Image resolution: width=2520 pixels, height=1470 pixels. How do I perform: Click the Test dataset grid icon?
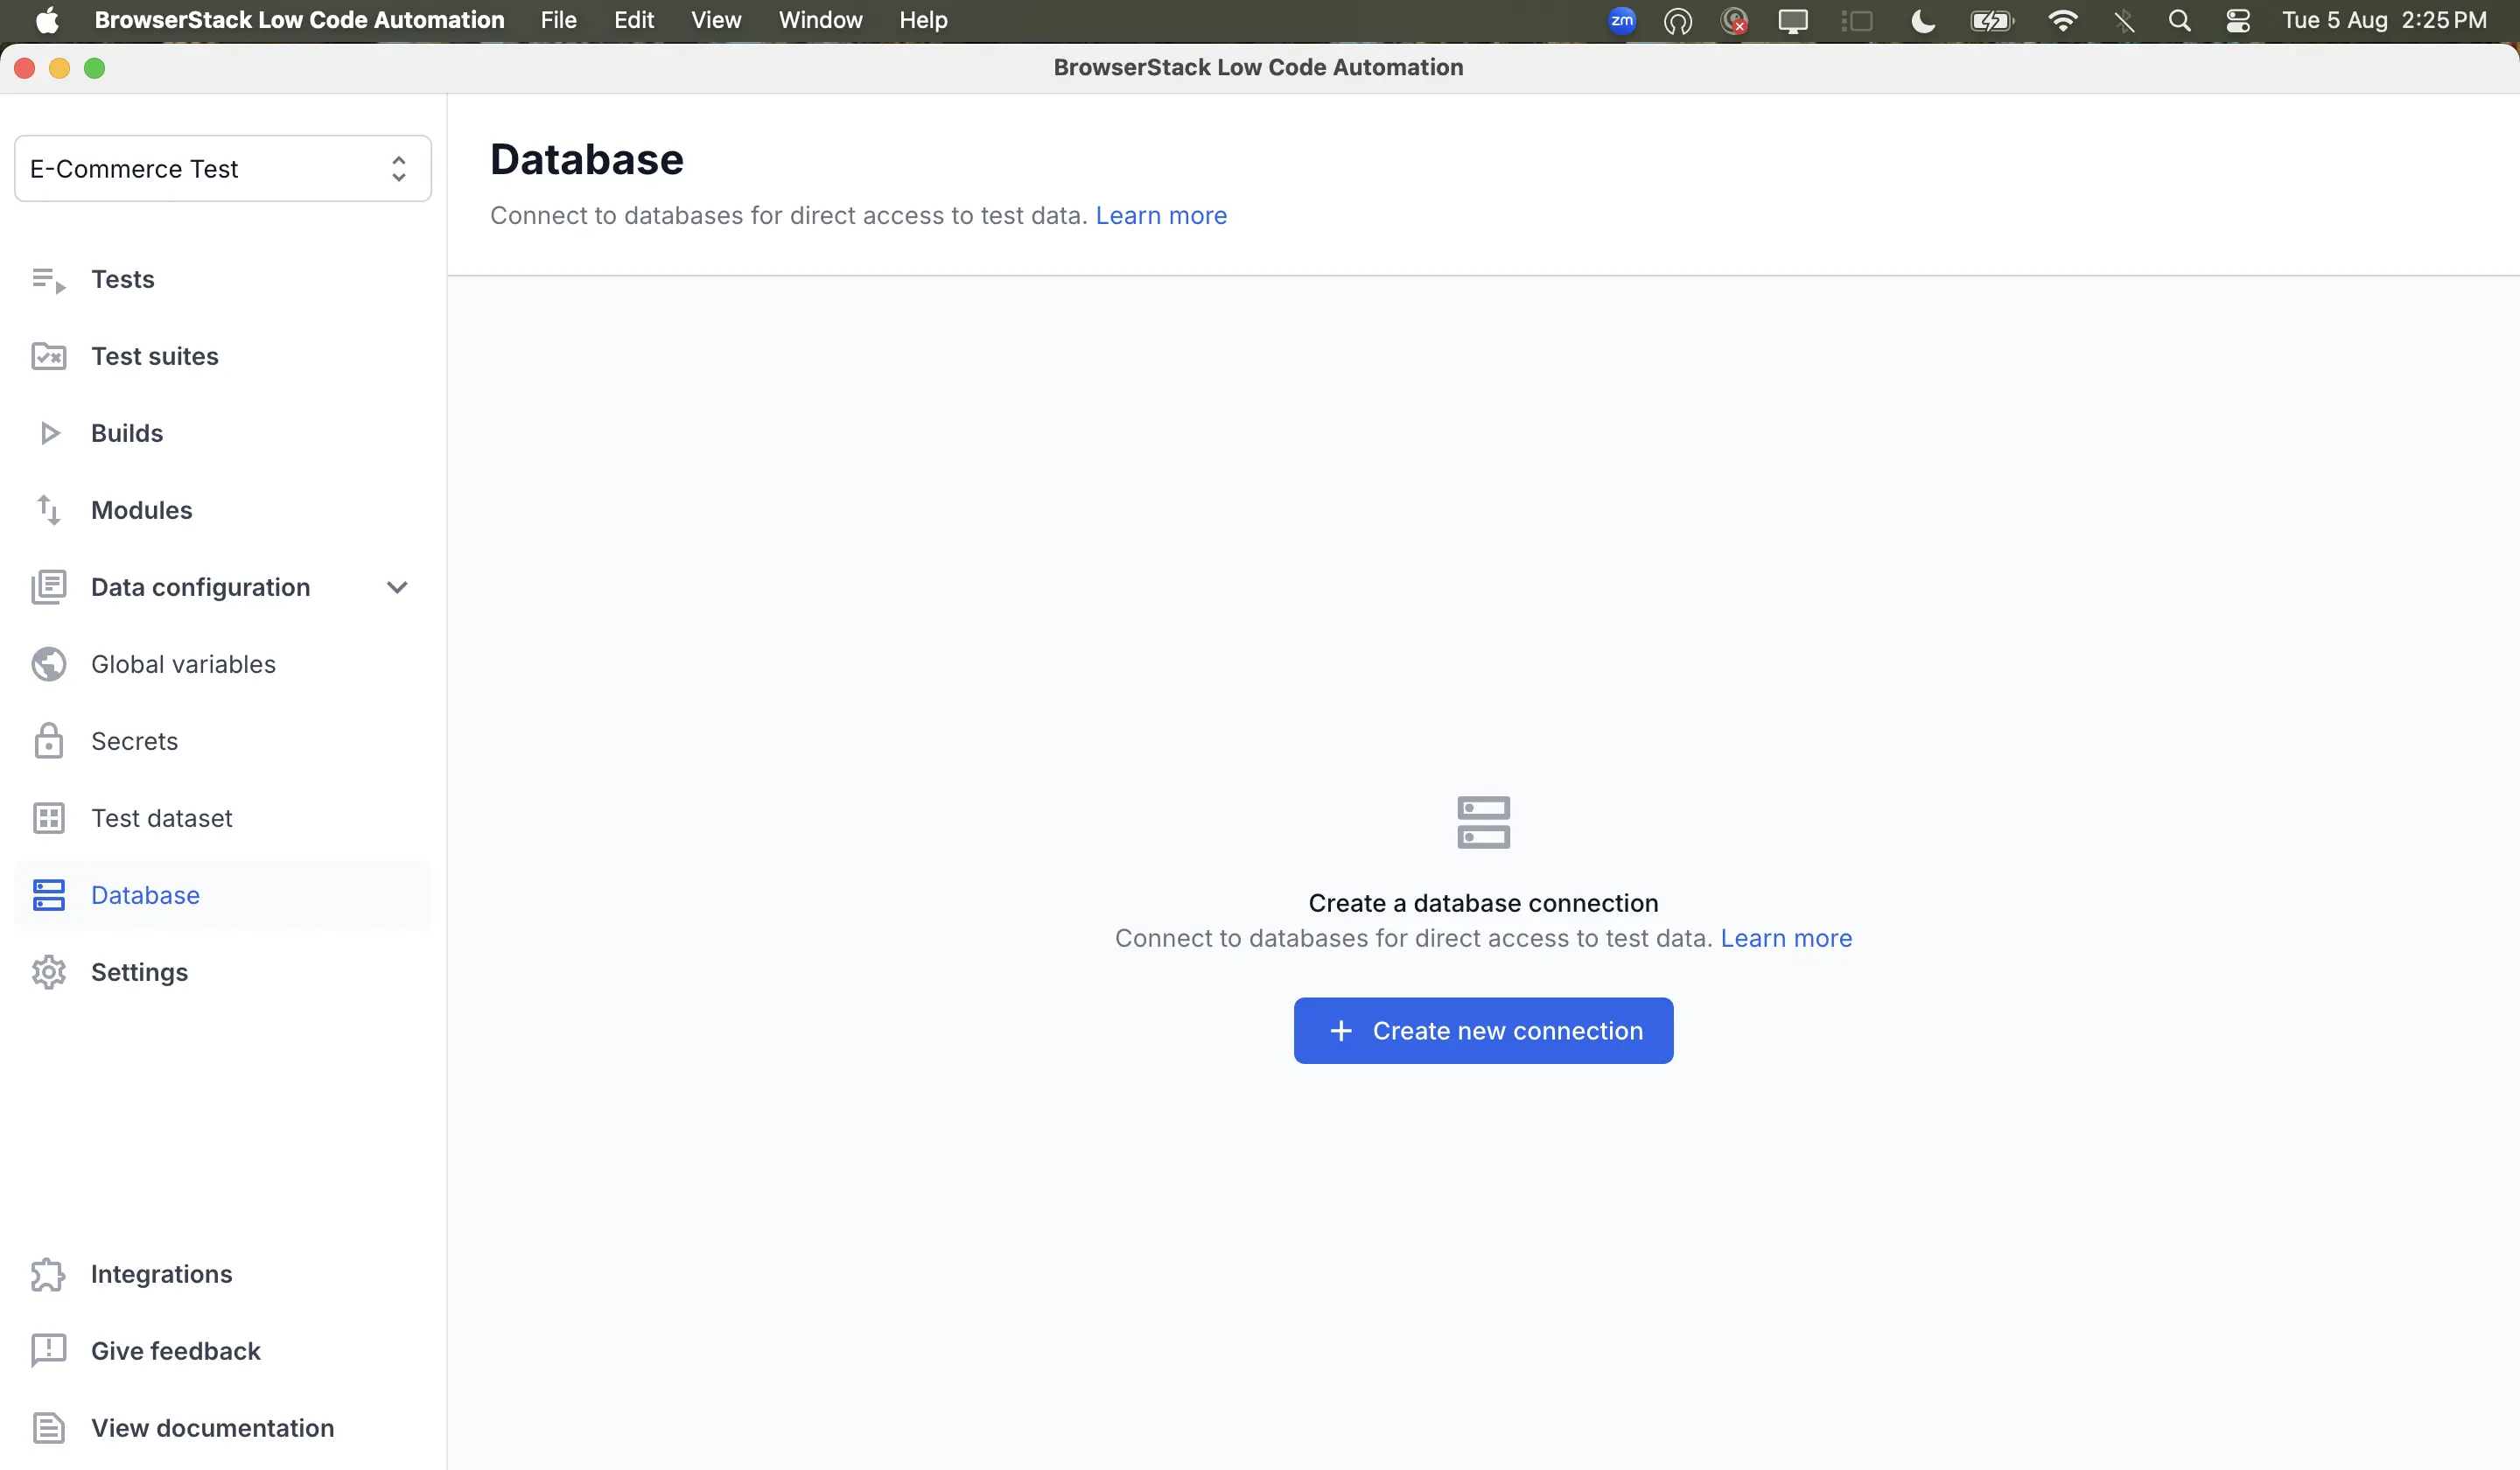click(x=48, y=818)
